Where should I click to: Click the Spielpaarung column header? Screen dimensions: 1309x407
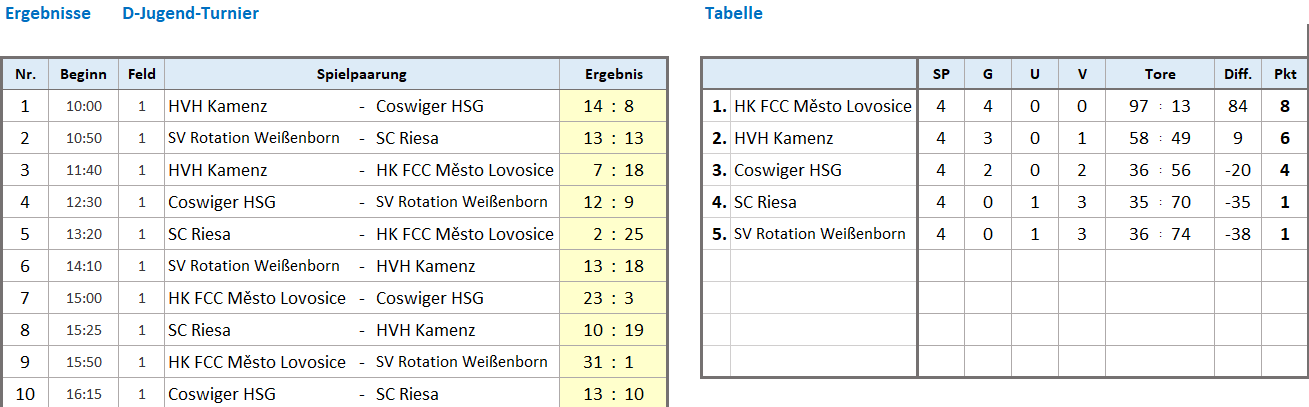362,74
